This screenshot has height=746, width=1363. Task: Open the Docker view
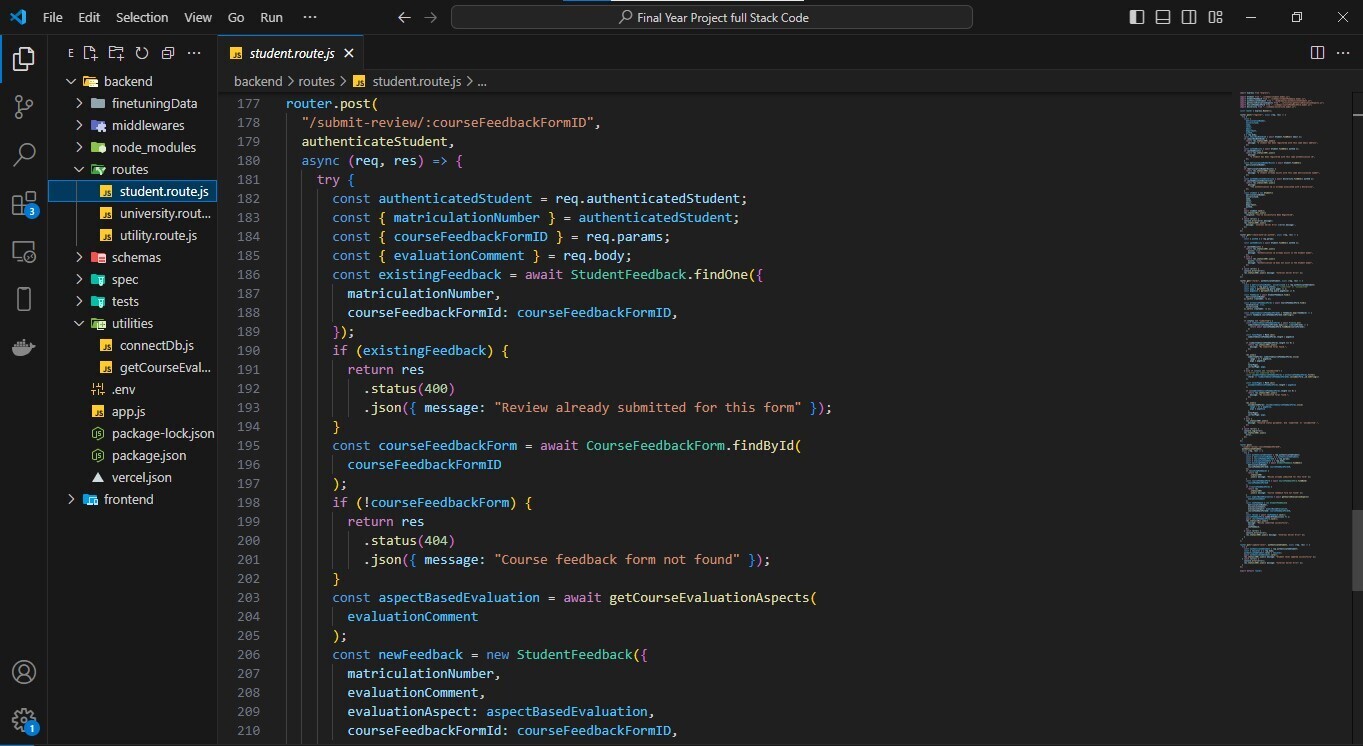pyautogui.click(x=24, y=347)
